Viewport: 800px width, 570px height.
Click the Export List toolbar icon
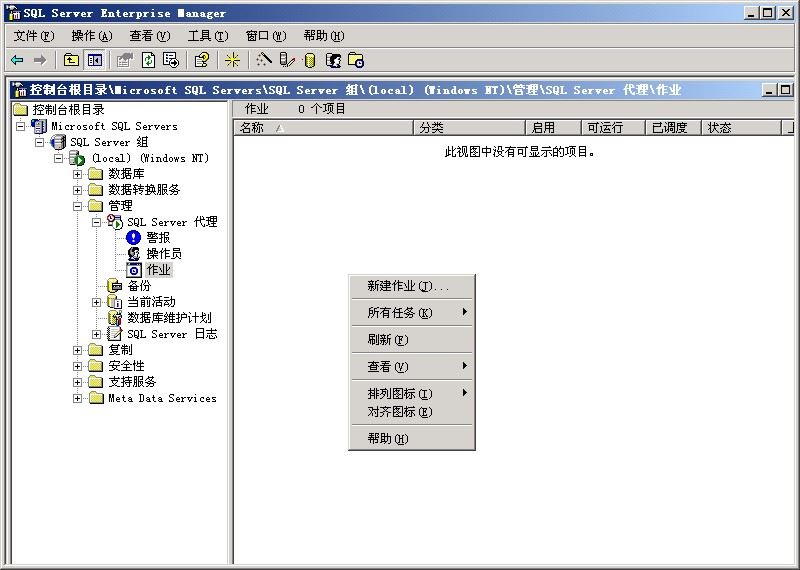pos(171,60)
